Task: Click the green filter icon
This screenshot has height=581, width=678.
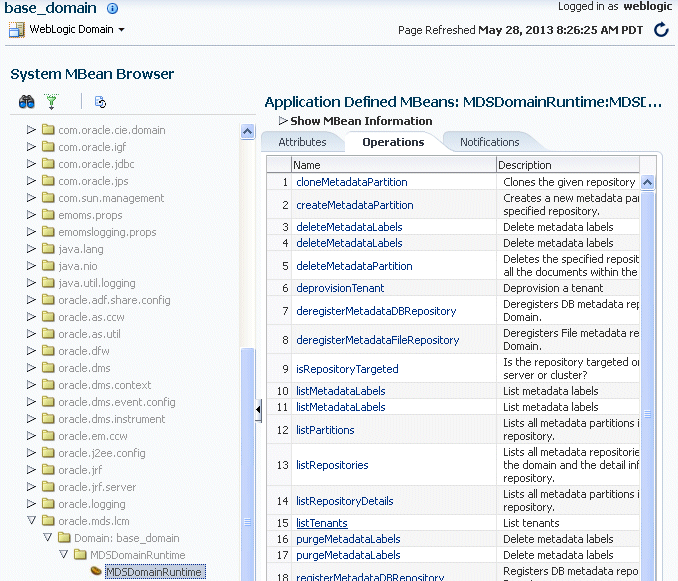Action: coord(51,102)
